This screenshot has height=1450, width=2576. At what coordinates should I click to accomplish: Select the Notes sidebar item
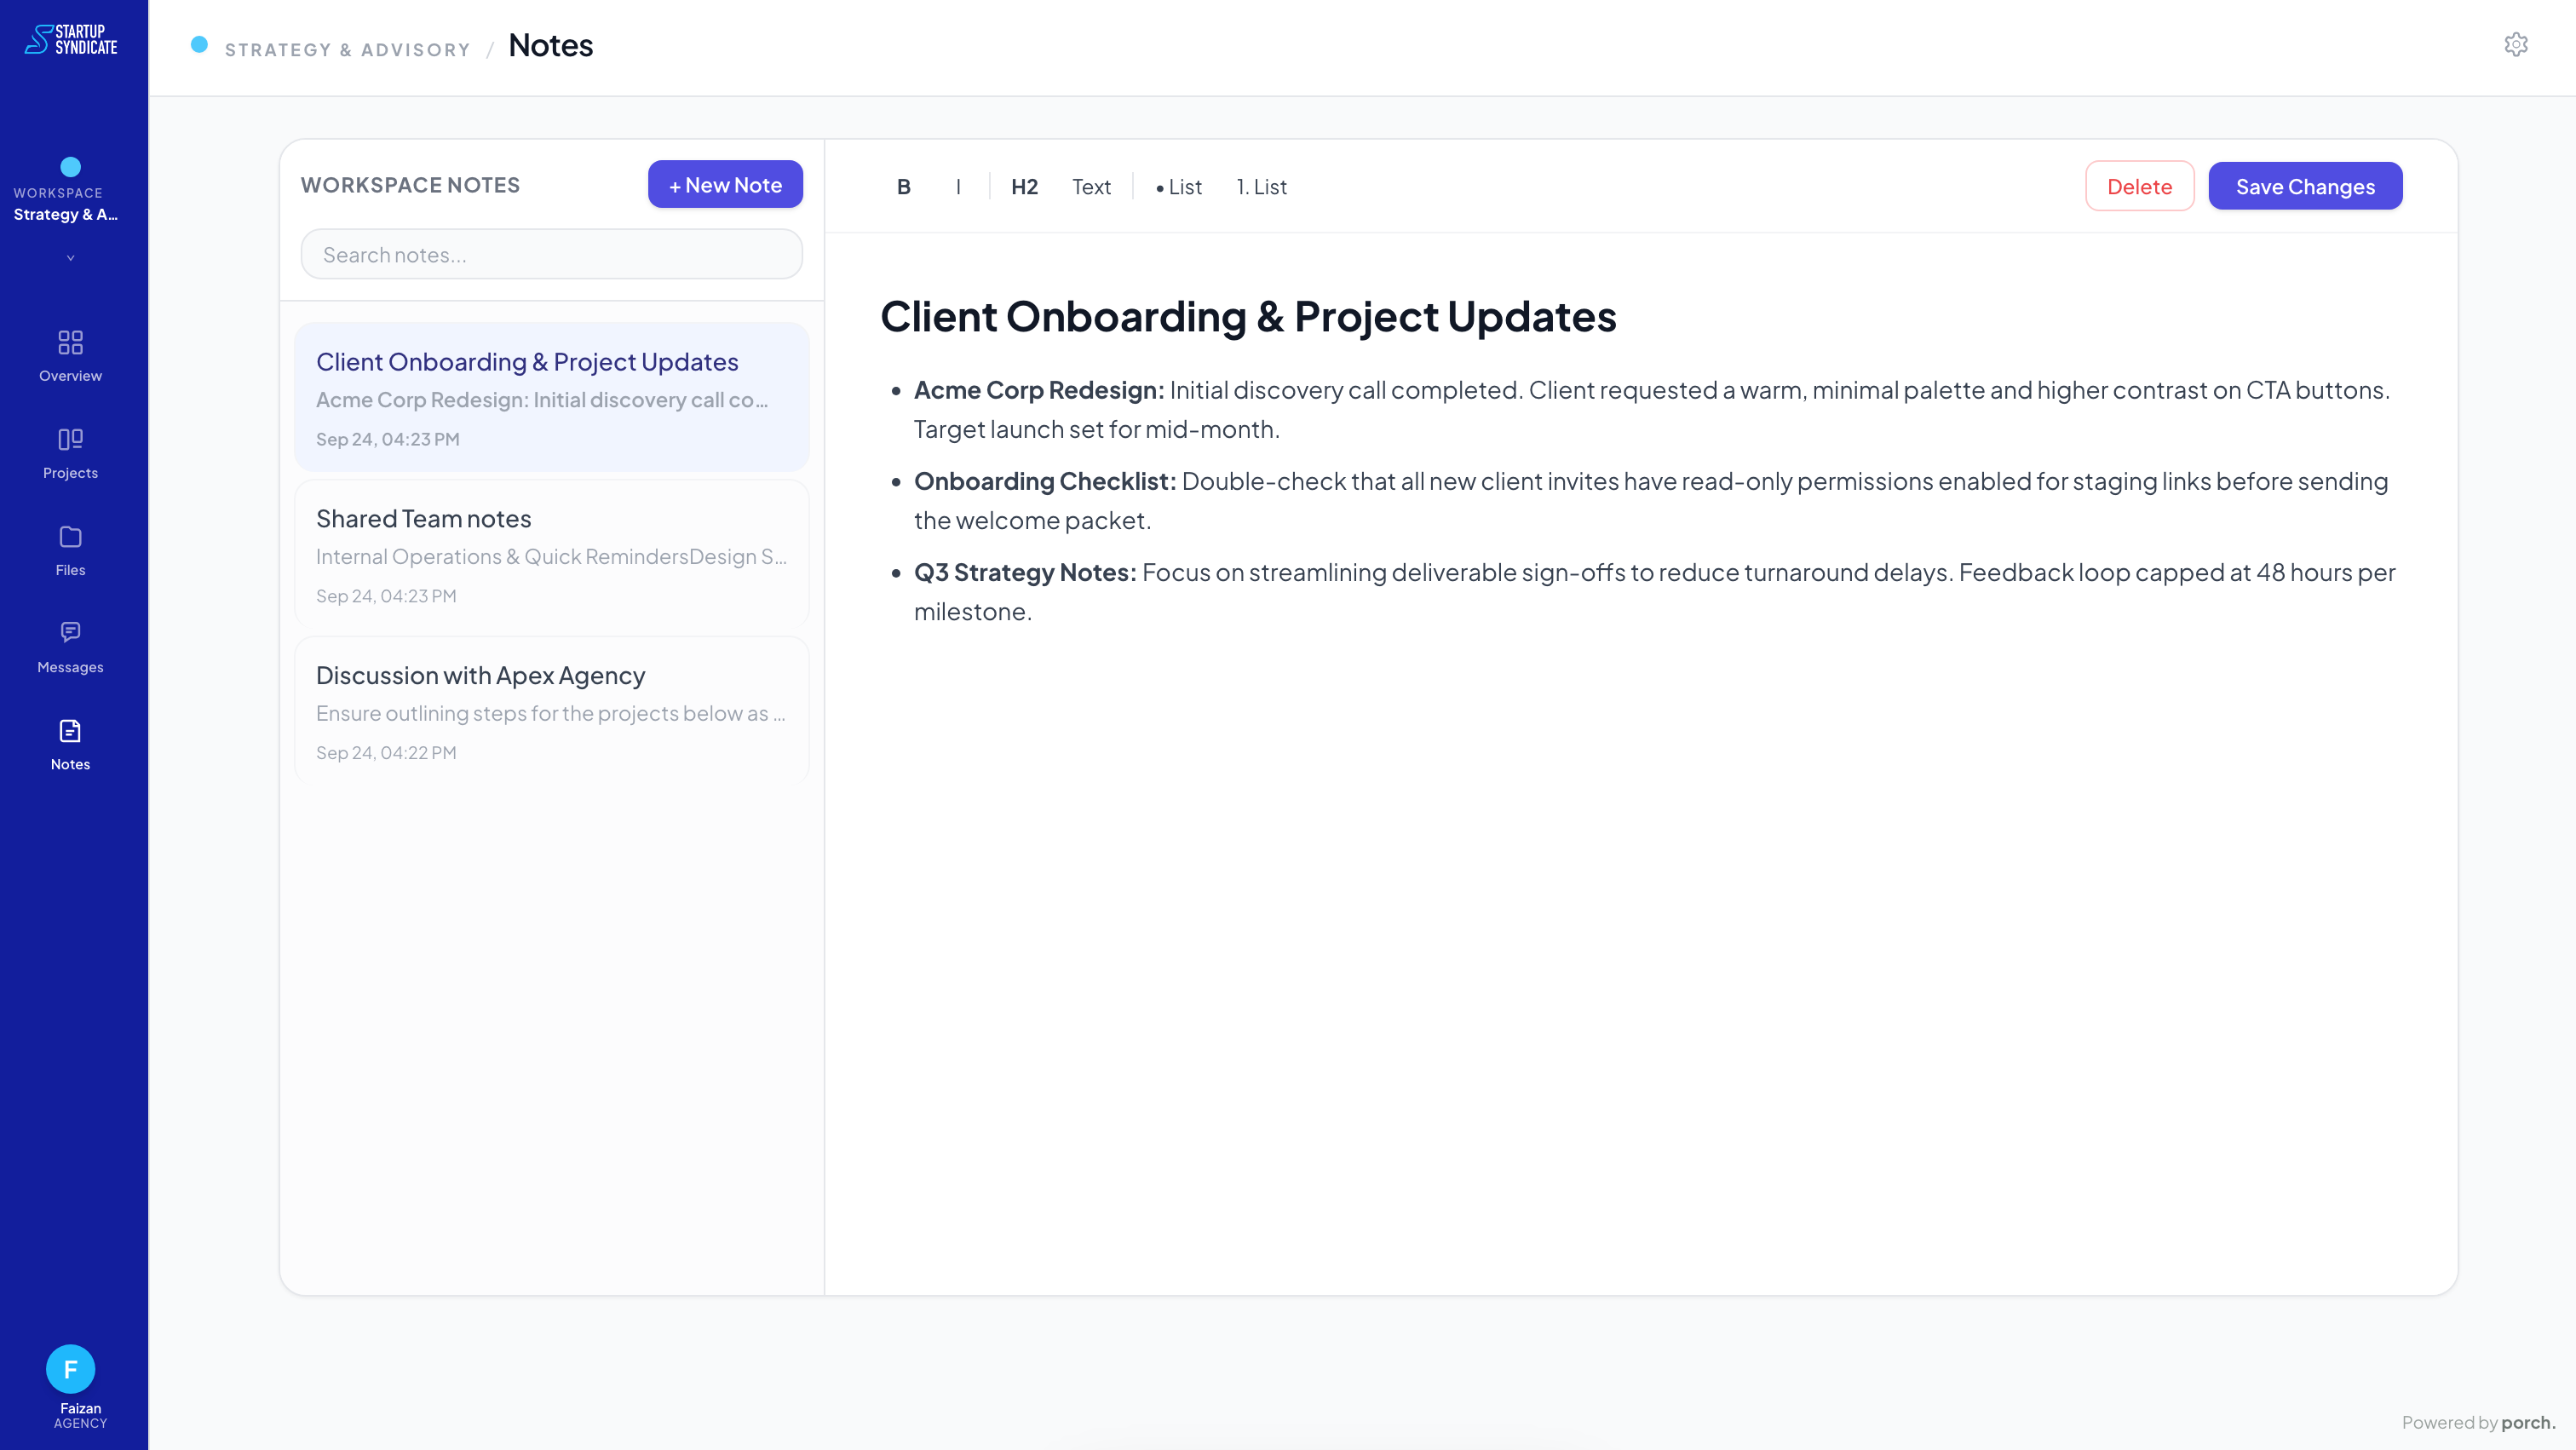70,744
